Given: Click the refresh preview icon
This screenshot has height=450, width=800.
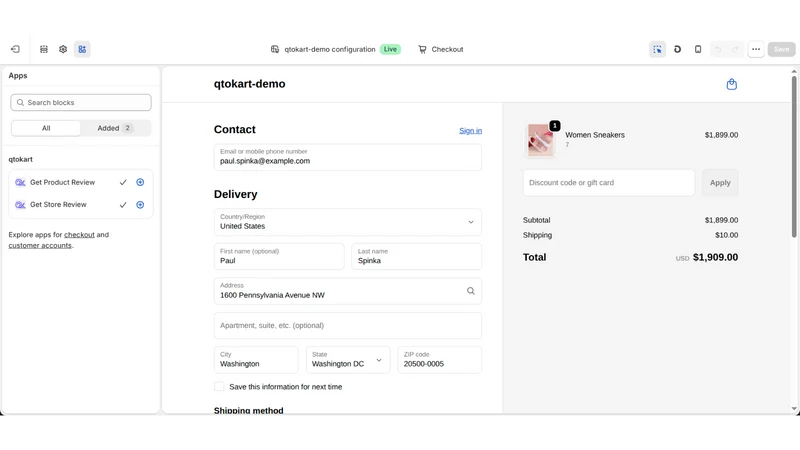Looking at the screenshot, I should 678,49.
